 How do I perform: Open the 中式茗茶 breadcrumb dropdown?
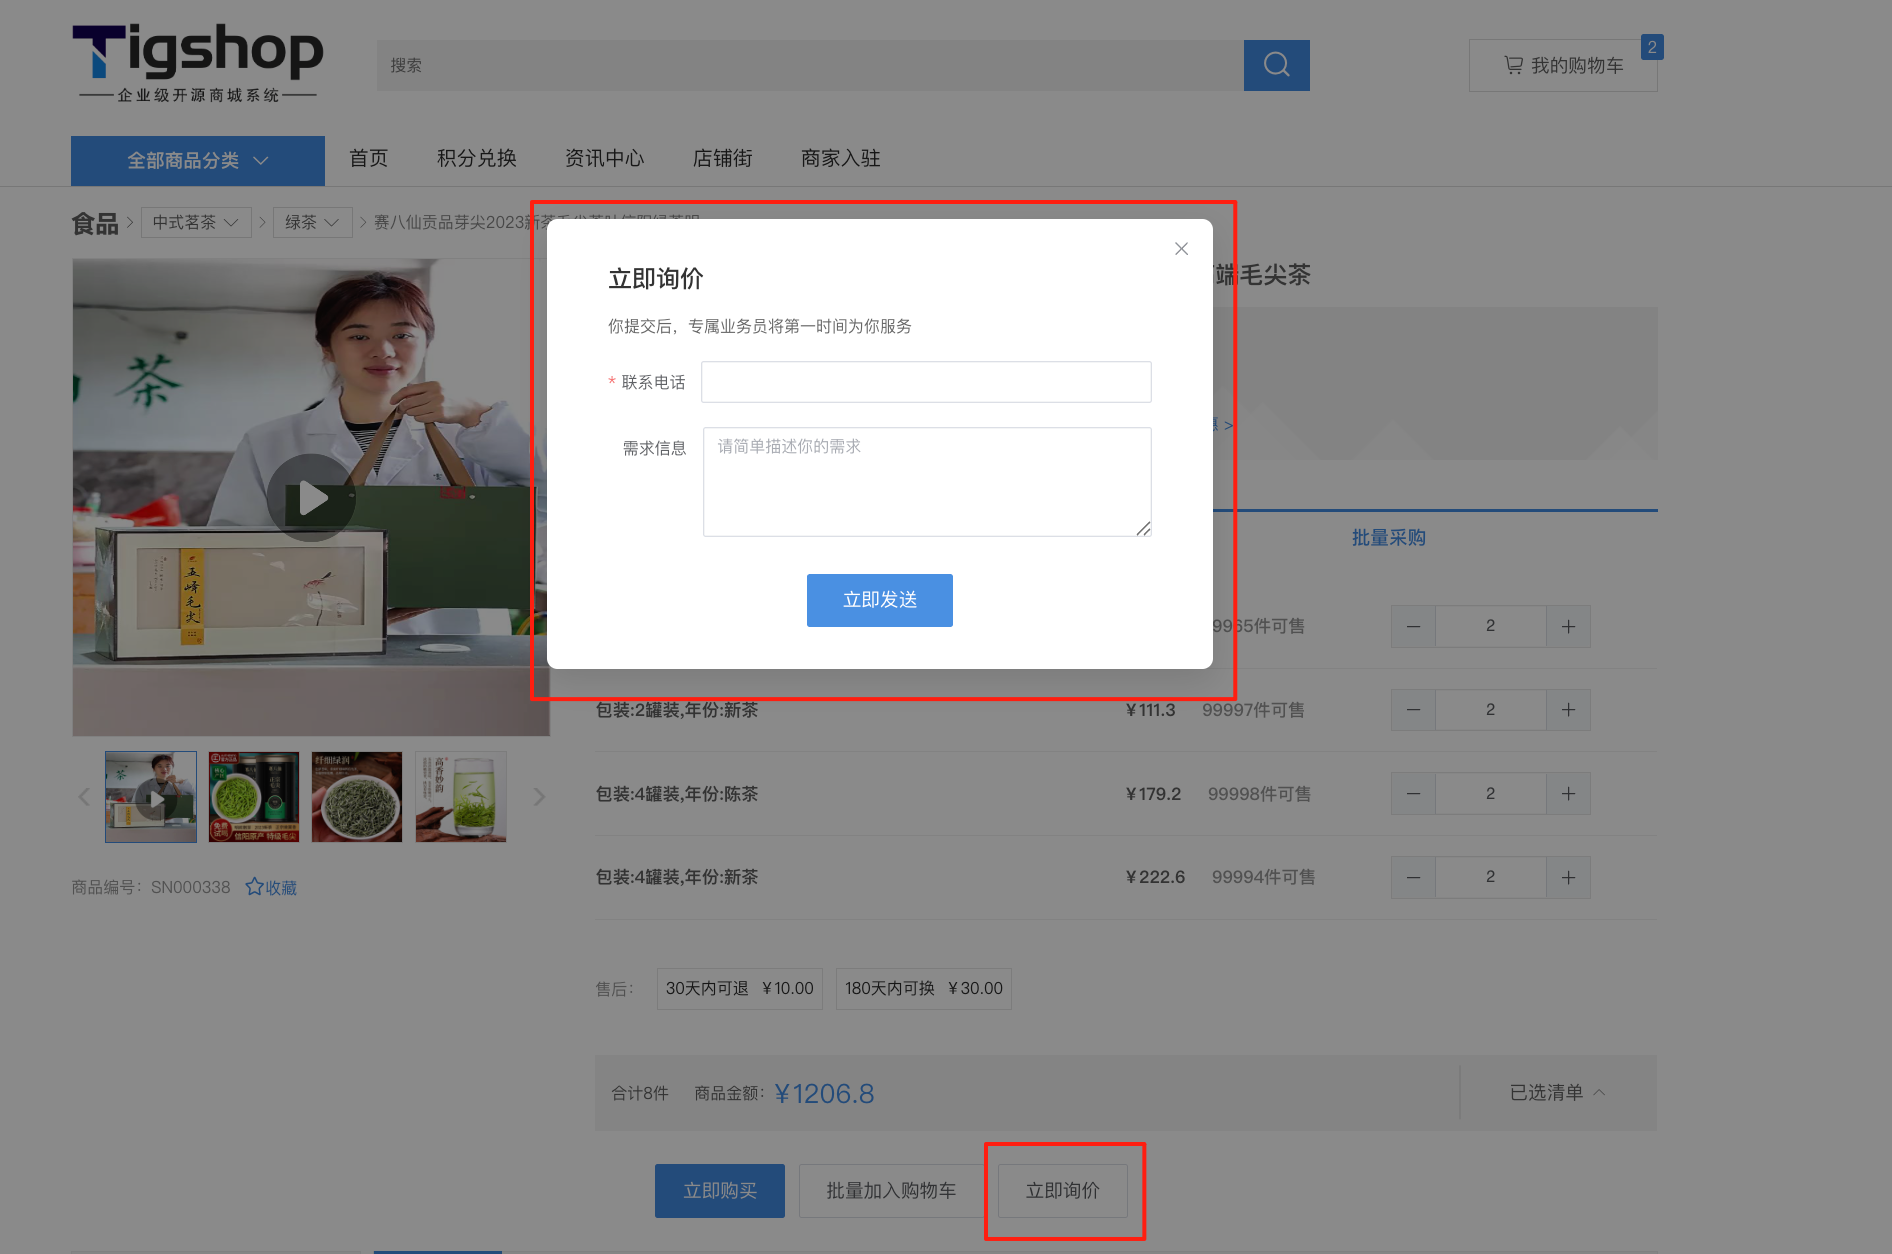pyautogui.click(x=195, y=222)
